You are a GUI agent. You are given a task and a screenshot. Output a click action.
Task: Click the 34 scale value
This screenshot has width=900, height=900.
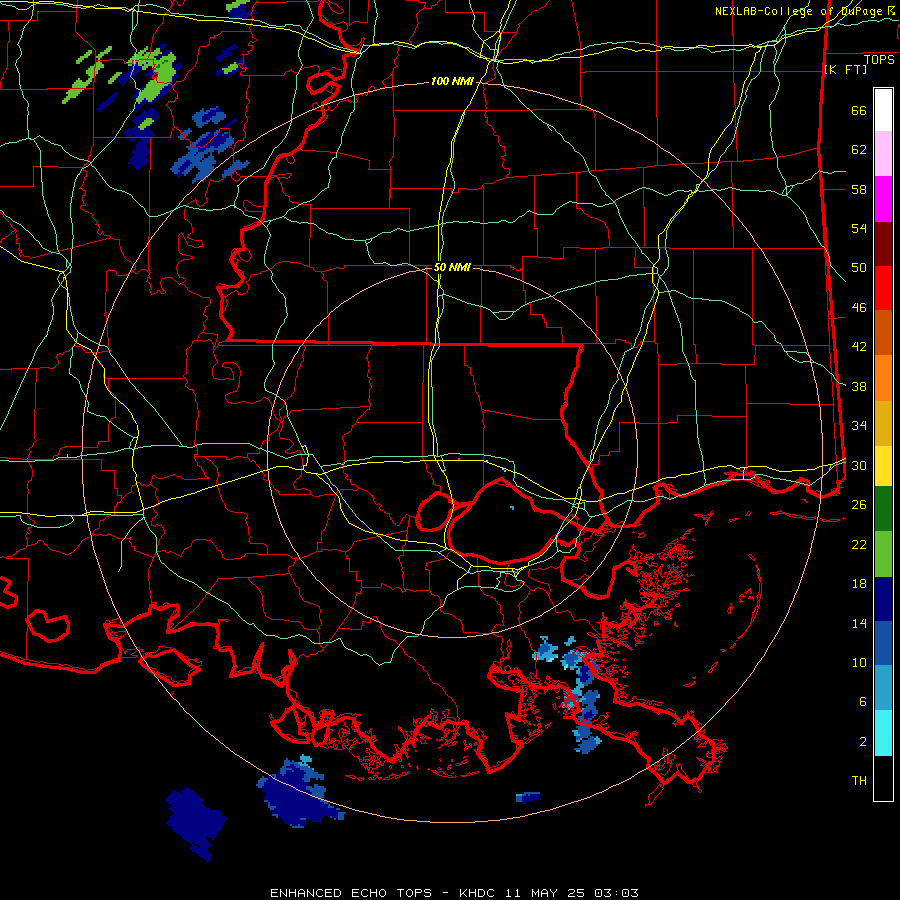point(859,426)
